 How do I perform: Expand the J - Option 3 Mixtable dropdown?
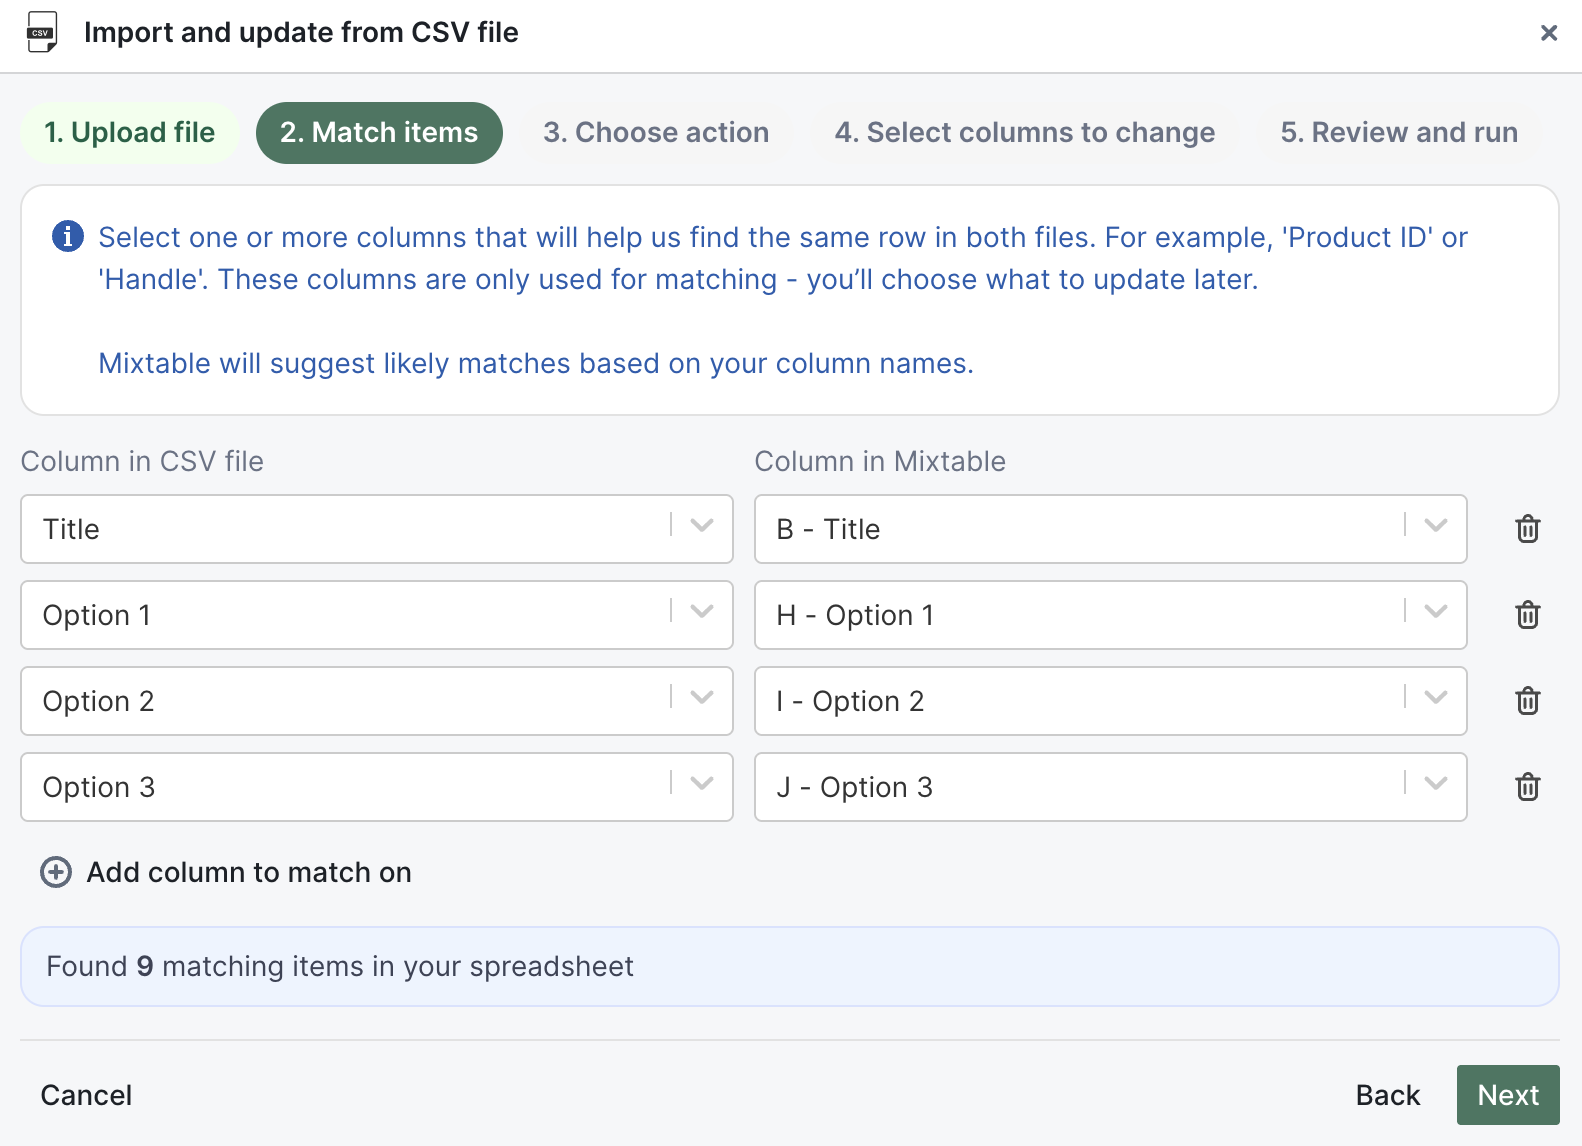[1437, 787]
